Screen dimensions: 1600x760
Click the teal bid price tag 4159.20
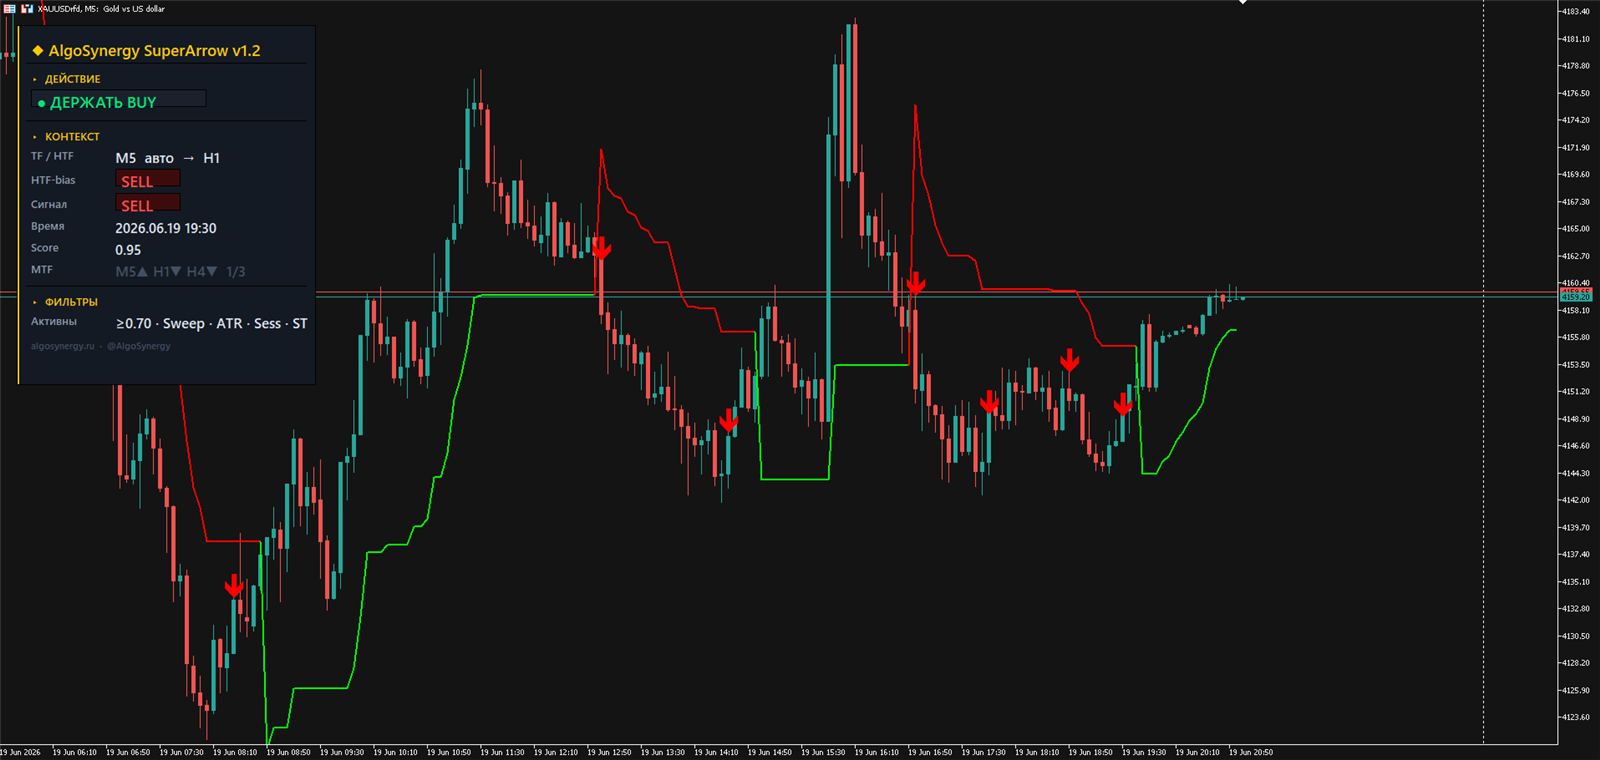1576,297
